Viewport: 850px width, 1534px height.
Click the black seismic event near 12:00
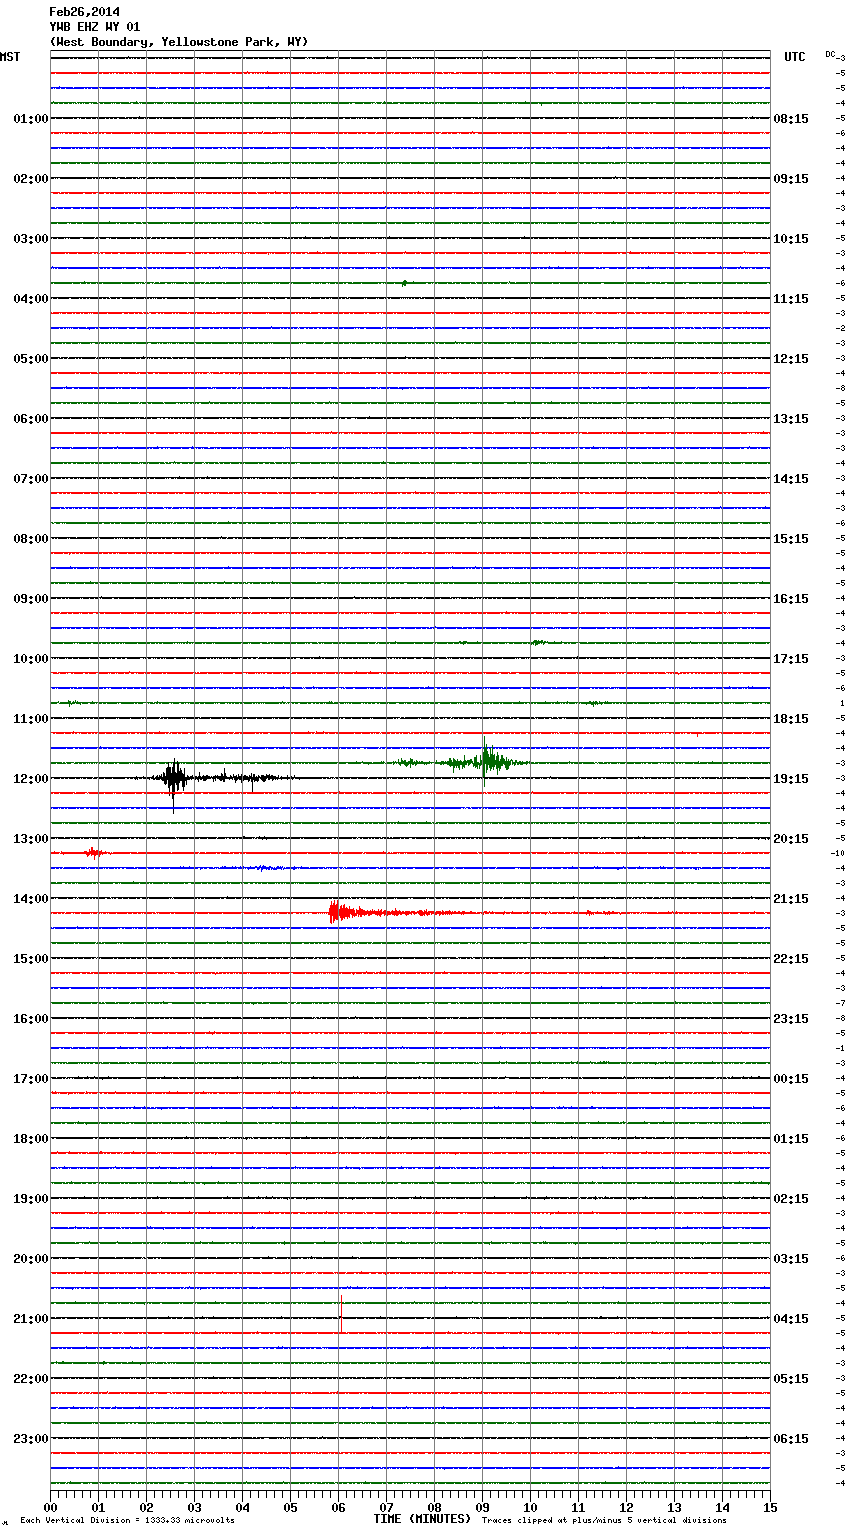(x=174, y=778)
